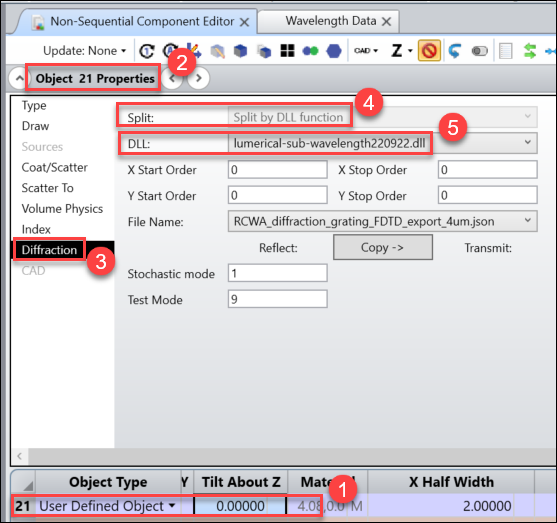Open the Object Viewer blue cube icon
557x523 pixels.
click(240, 51)
